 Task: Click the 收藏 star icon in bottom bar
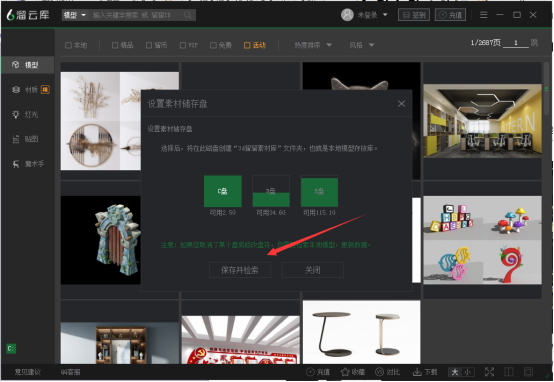click(x=345, y=372)
